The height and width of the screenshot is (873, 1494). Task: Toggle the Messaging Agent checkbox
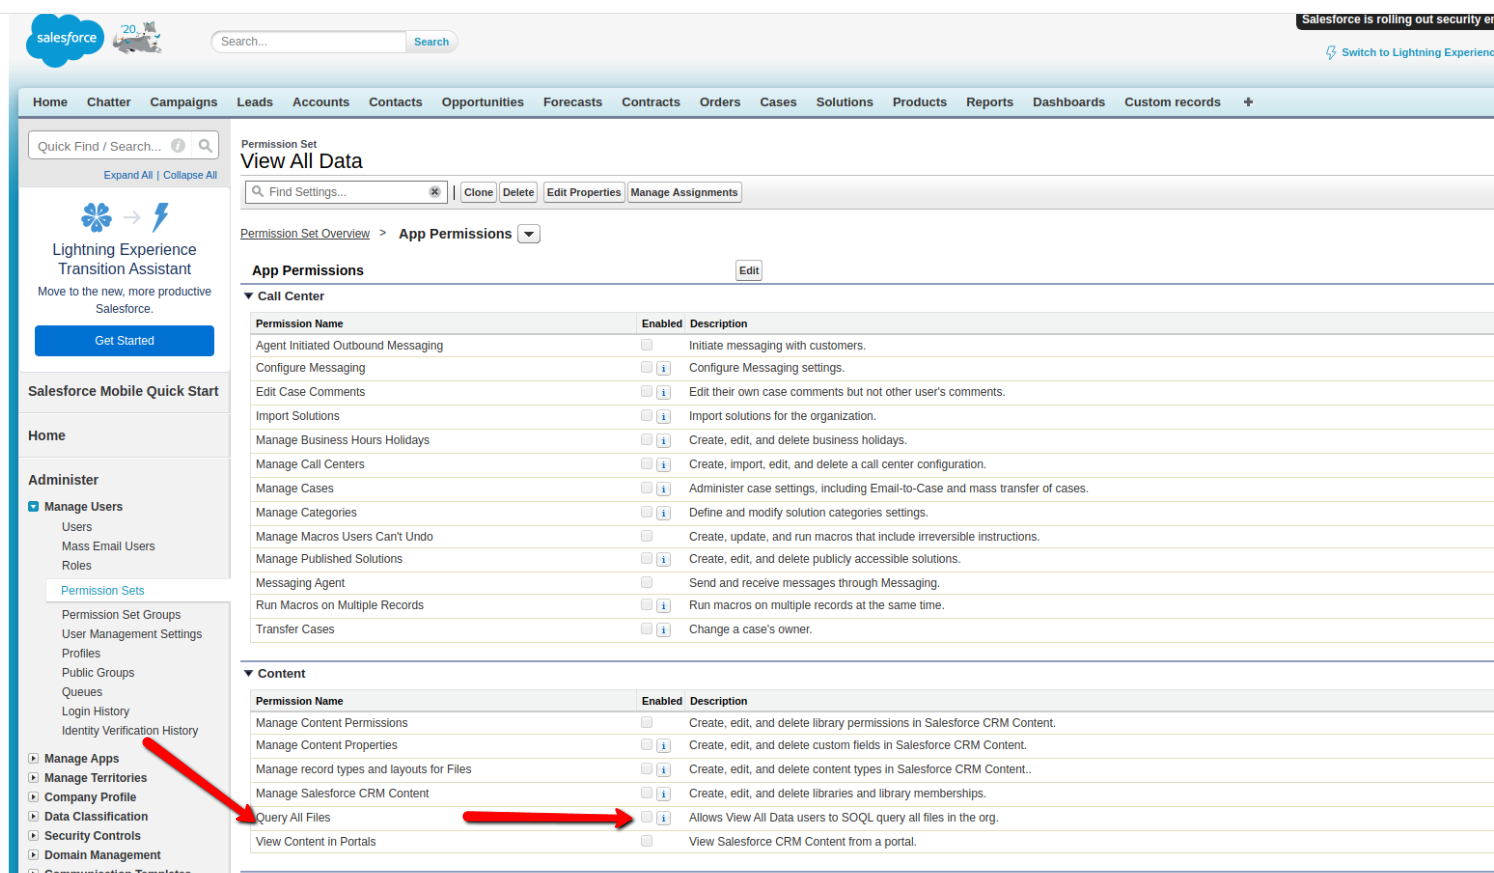click(647, 582)
